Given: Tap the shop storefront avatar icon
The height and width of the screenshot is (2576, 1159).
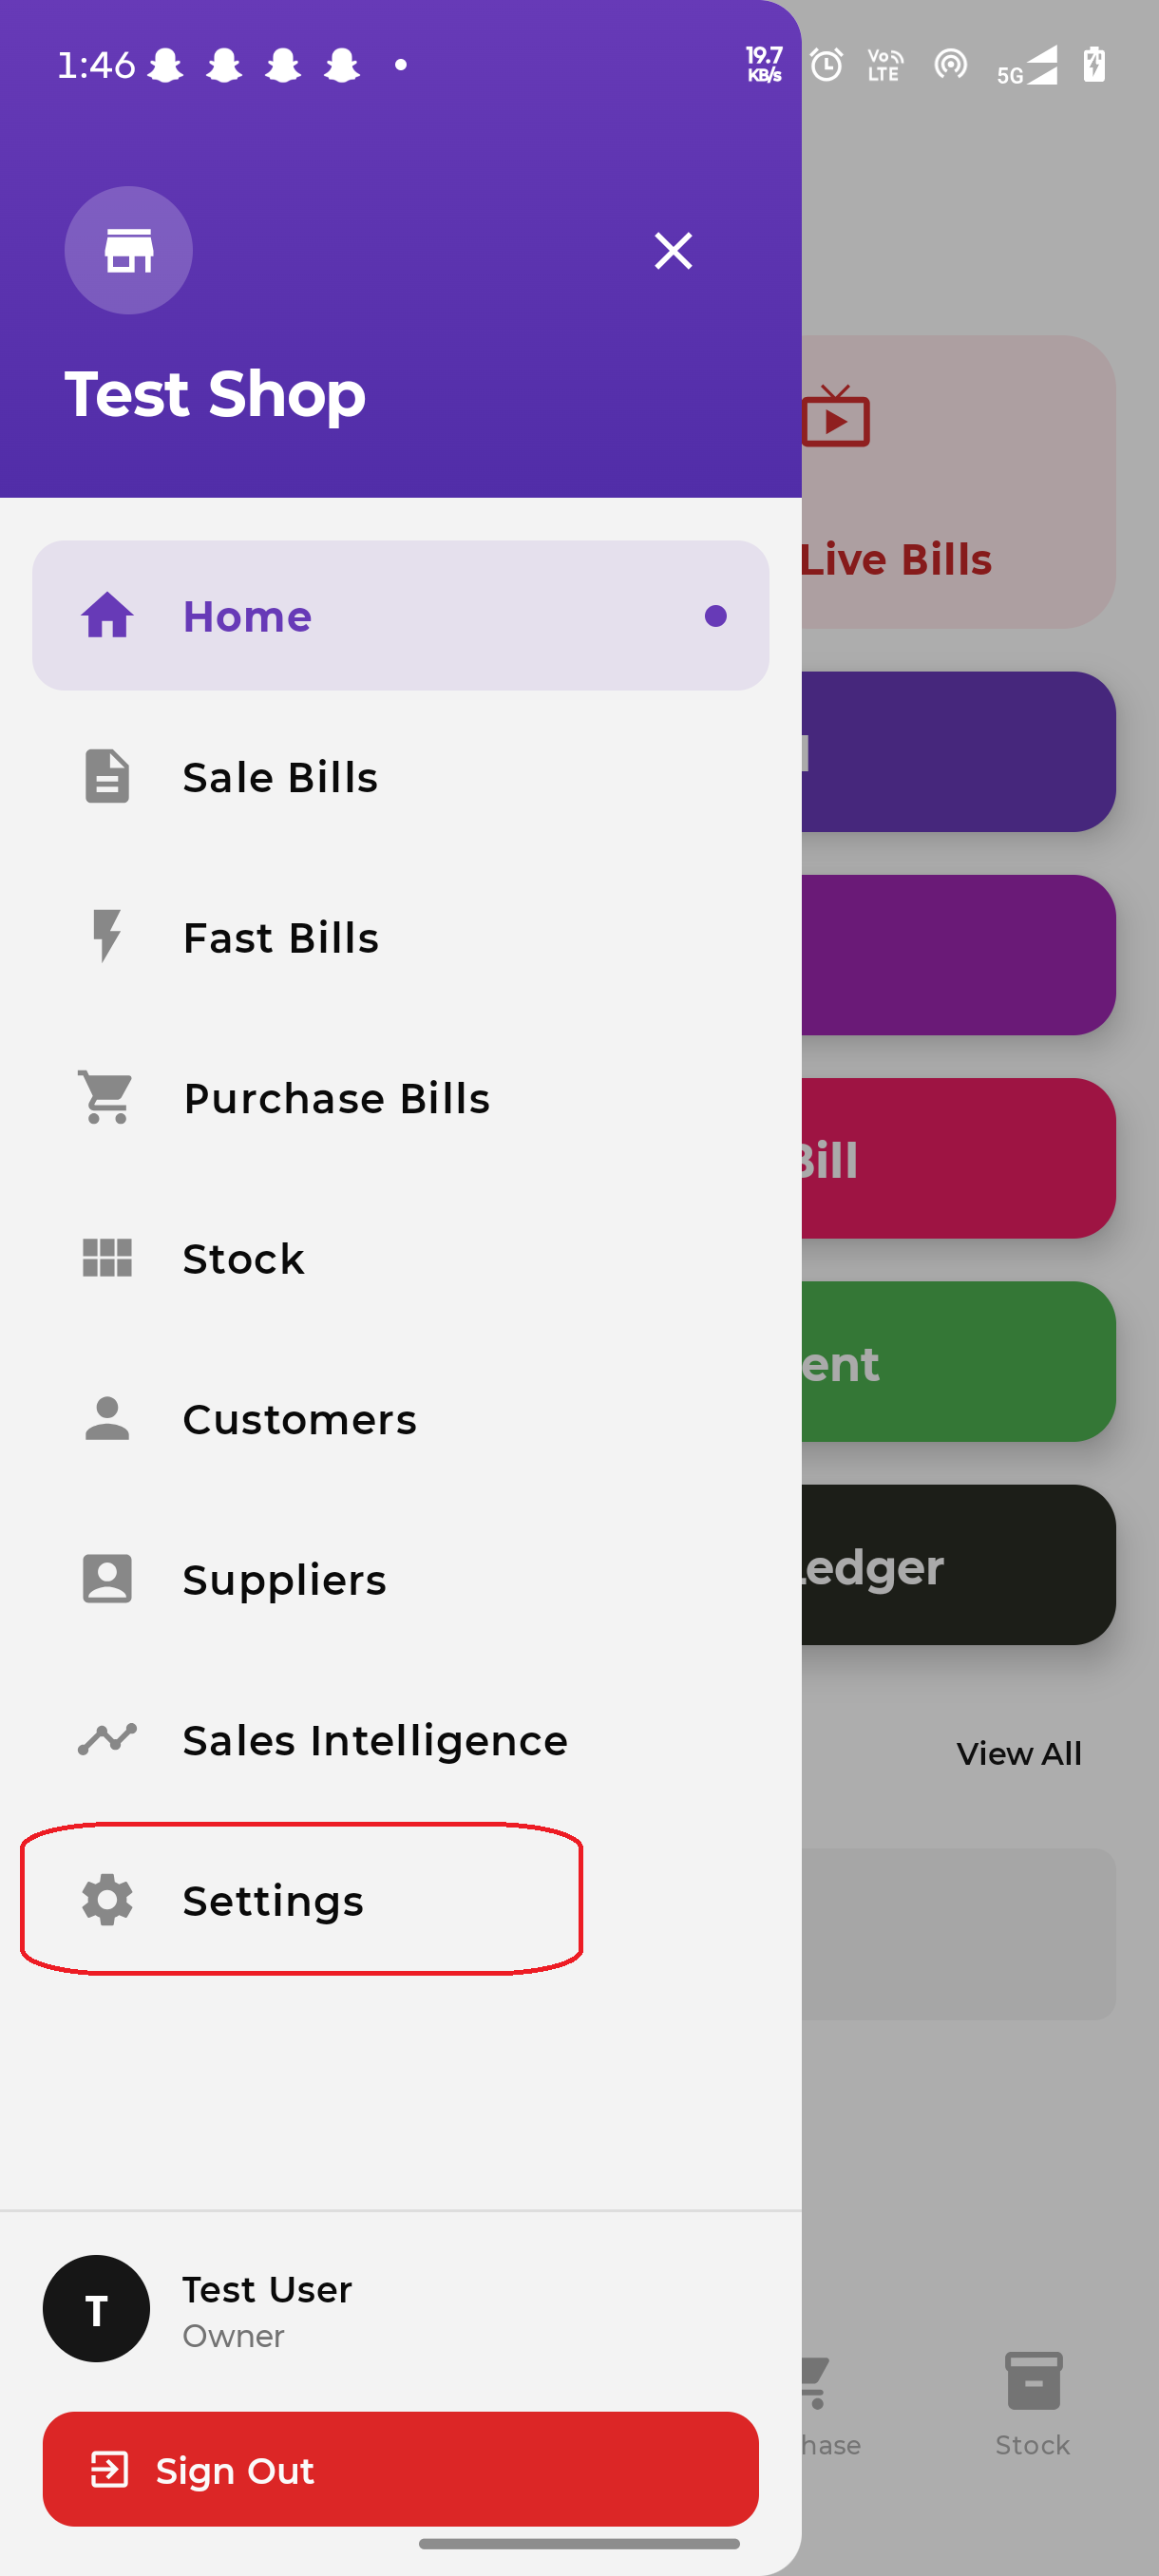Looking at the screenshot, I should (128, 250).
